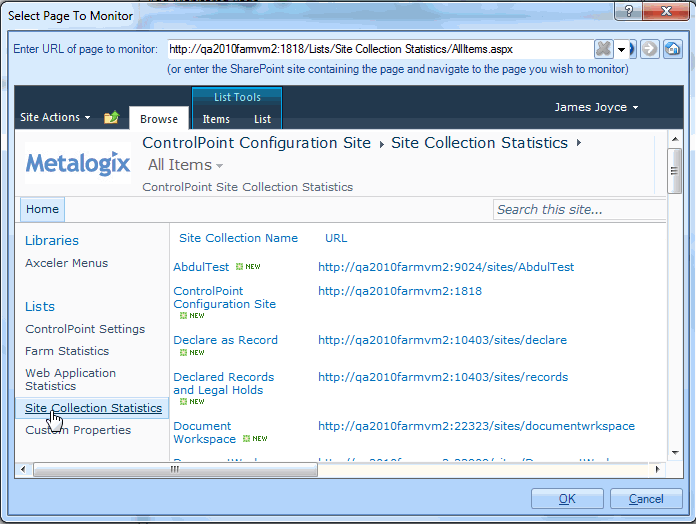Expand the Site Actions menu
The image size is (696, 524).
pos(55,118)
